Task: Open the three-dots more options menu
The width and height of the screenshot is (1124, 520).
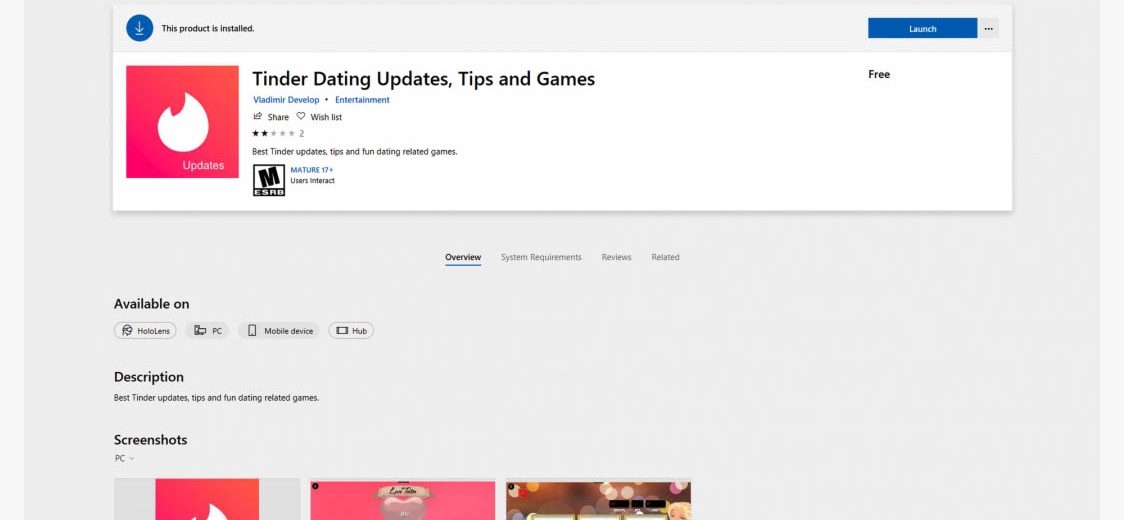Action: (989, 29)
